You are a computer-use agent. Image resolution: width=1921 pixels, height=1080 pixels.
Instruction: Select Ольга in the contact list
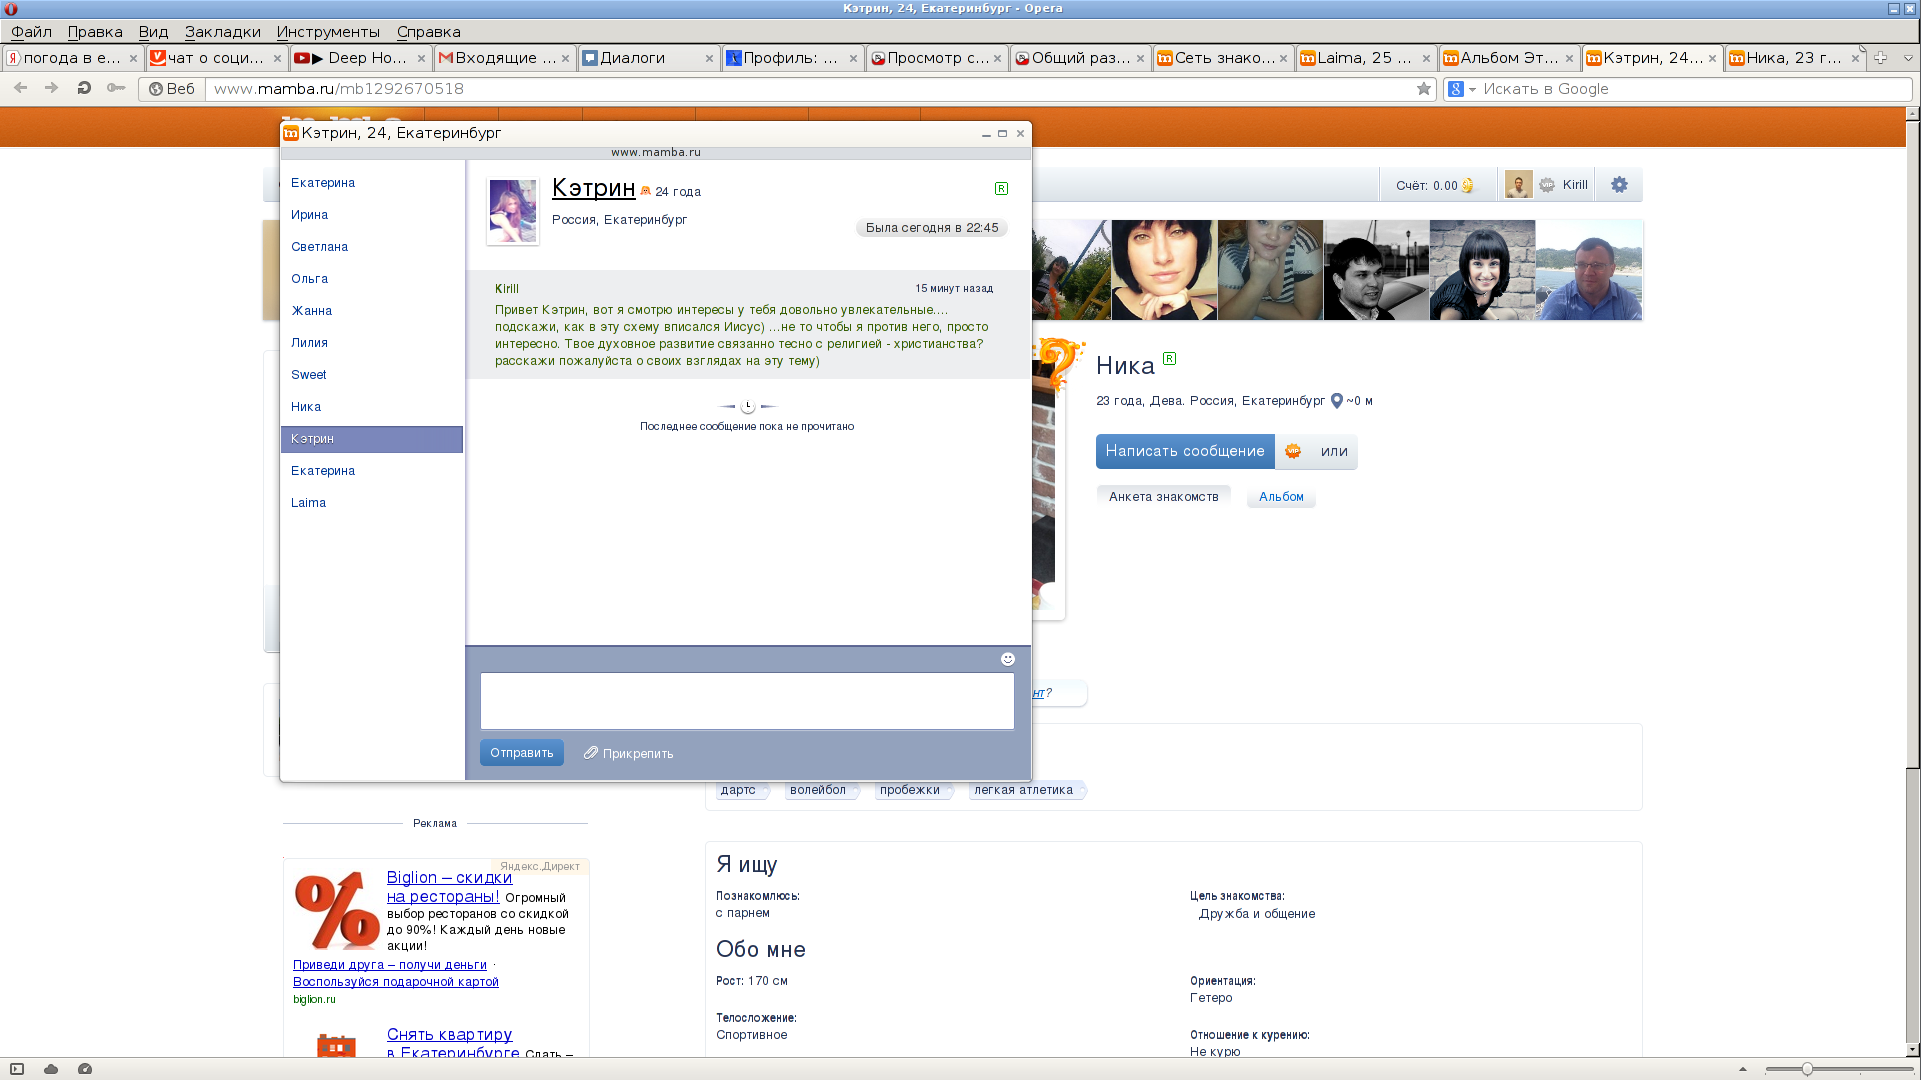[x=310, y=279]
